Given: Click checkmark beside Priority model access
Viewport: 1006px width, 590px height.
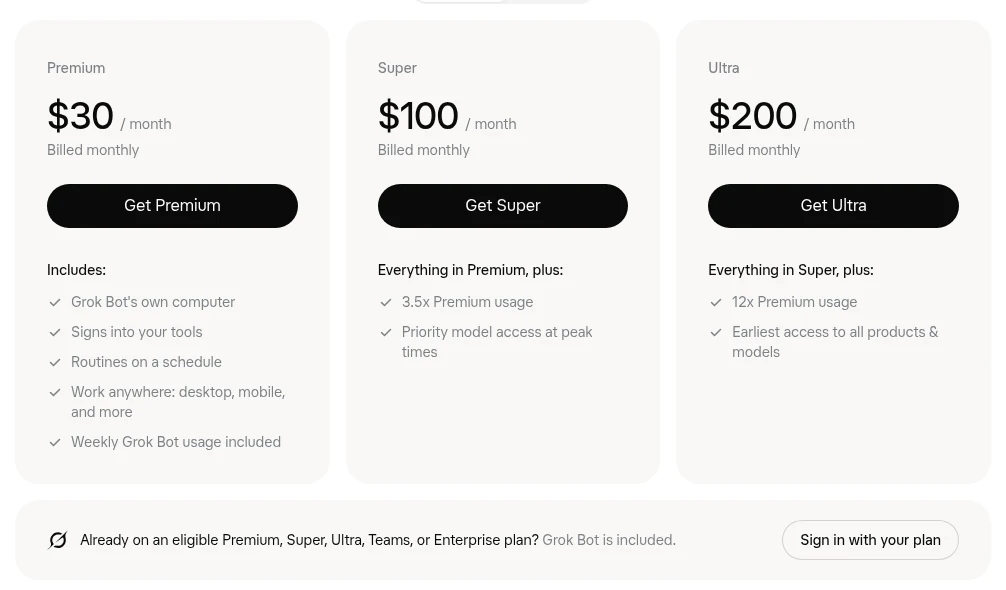Looking at the screenshot, I should (x=386, y=332).
